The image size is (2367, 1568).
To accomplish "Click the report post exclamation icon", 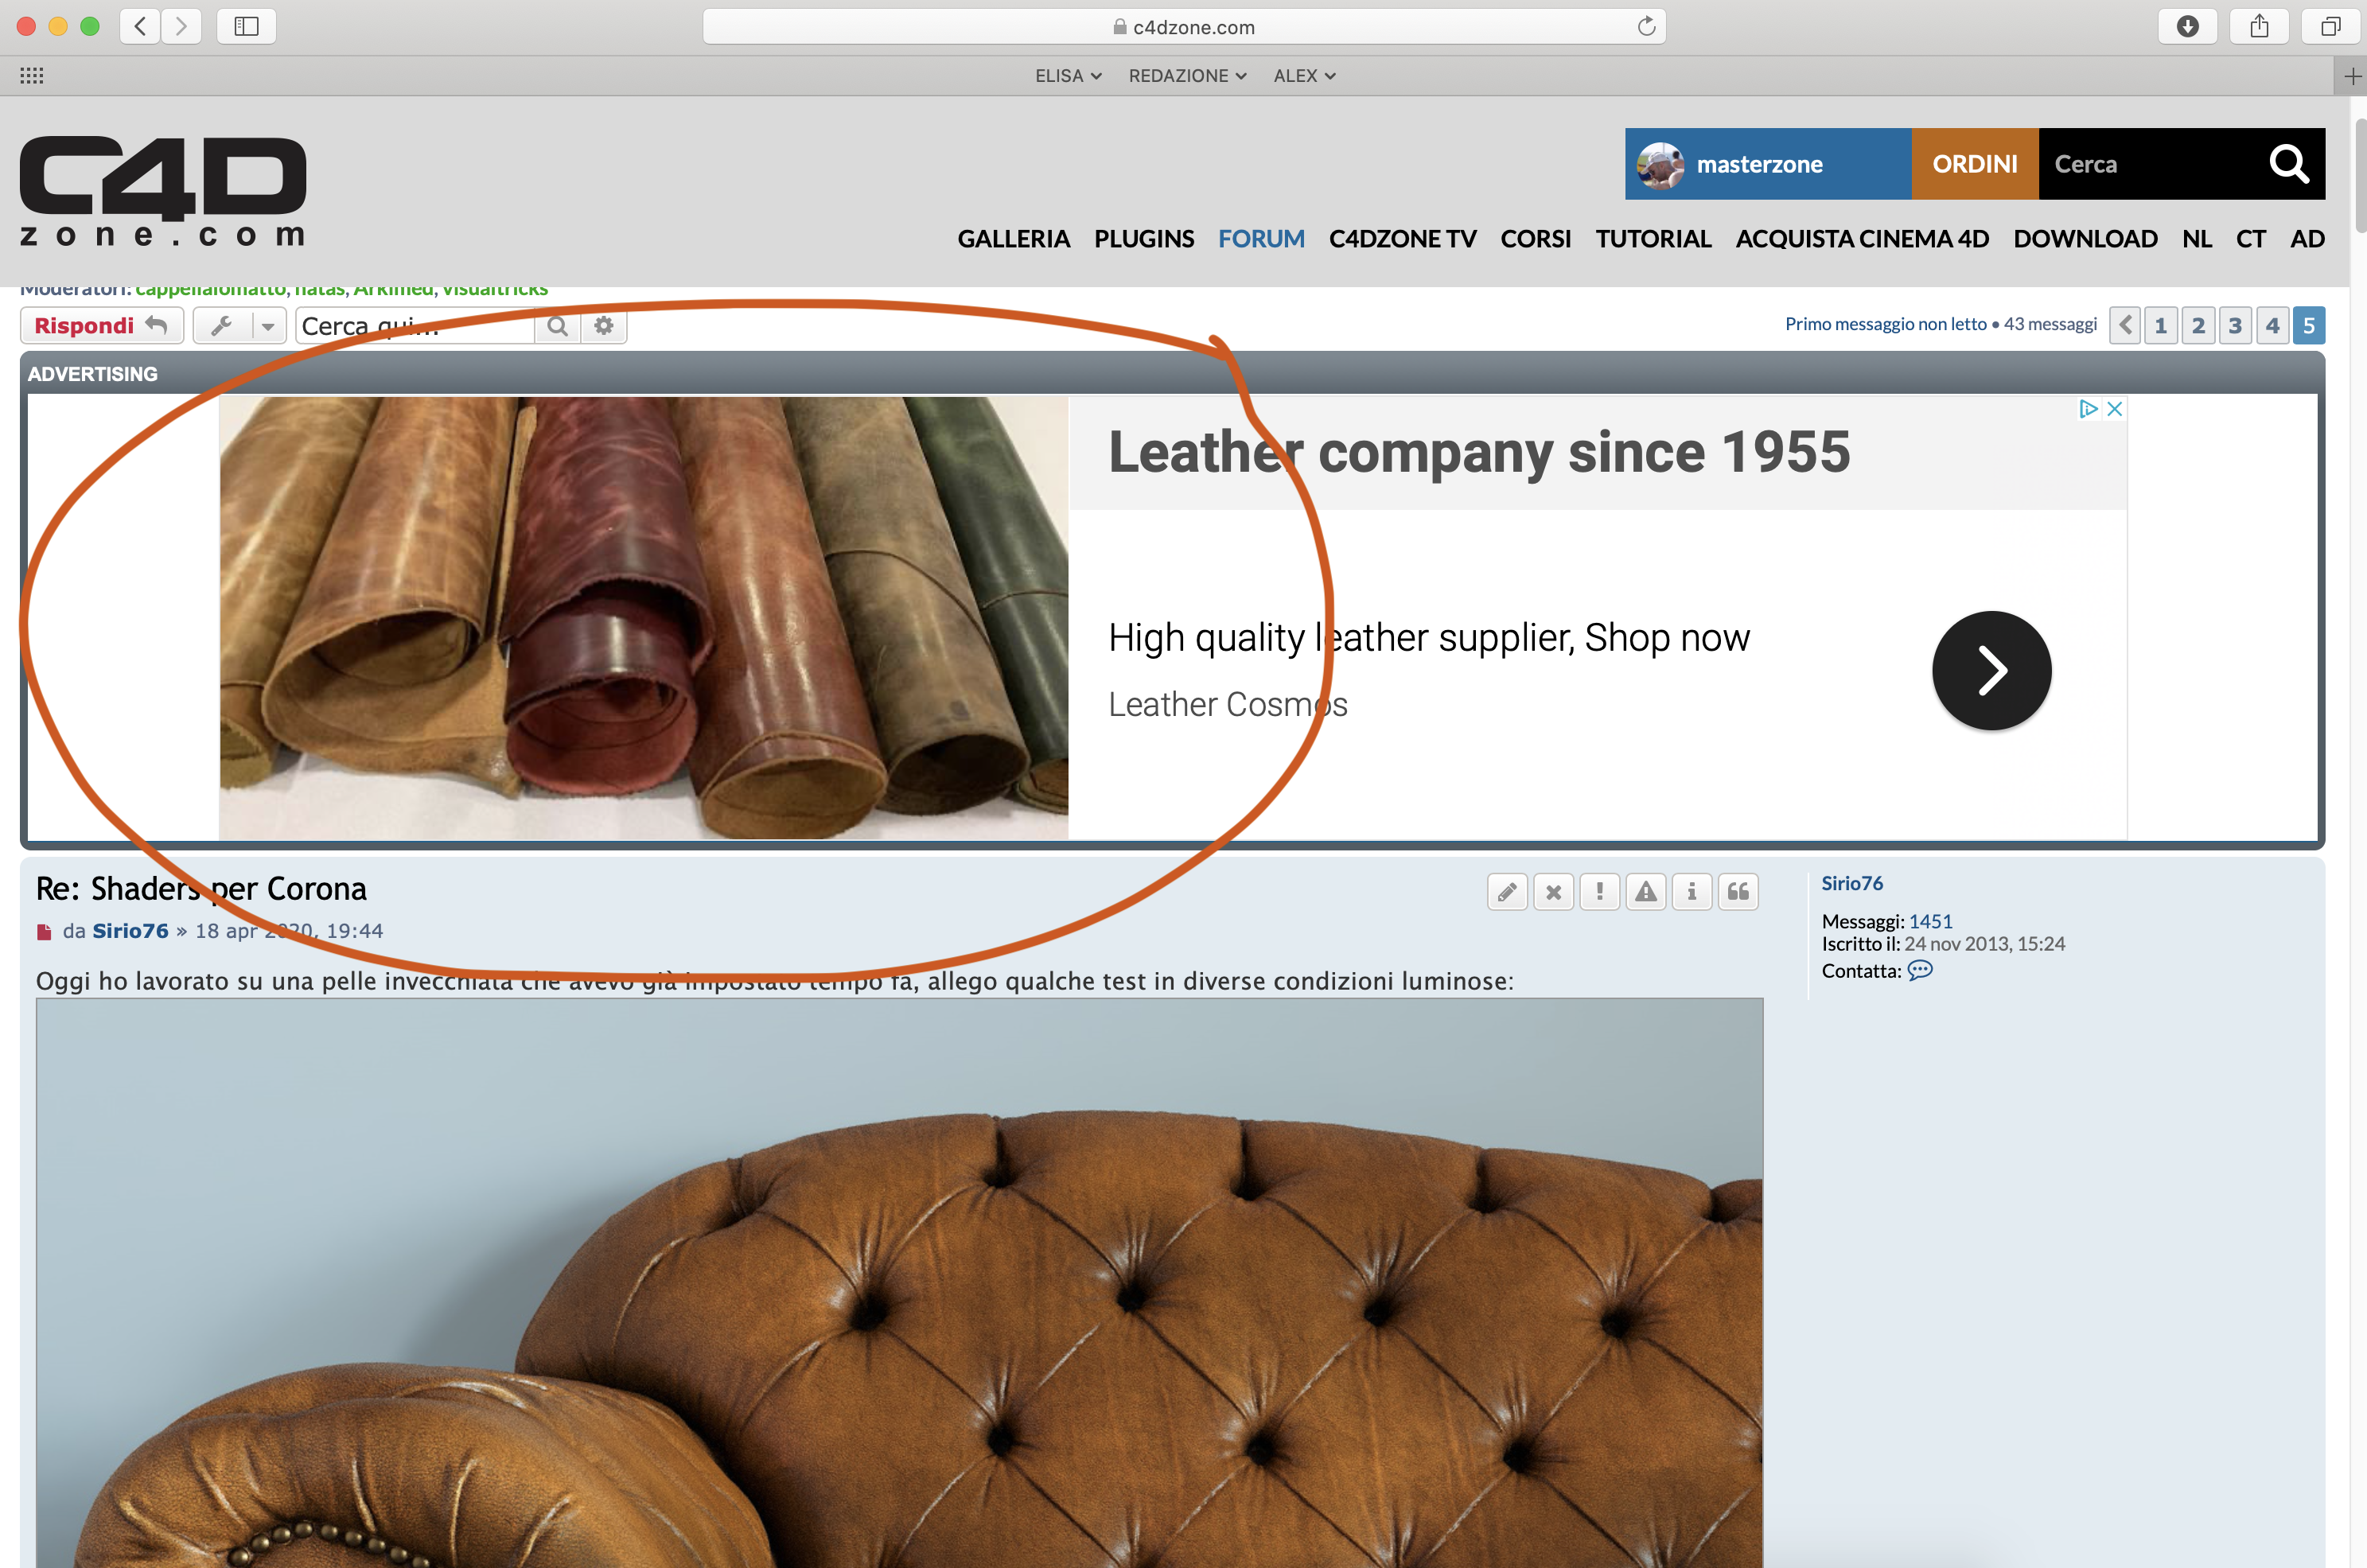I will coord(1599,891).
